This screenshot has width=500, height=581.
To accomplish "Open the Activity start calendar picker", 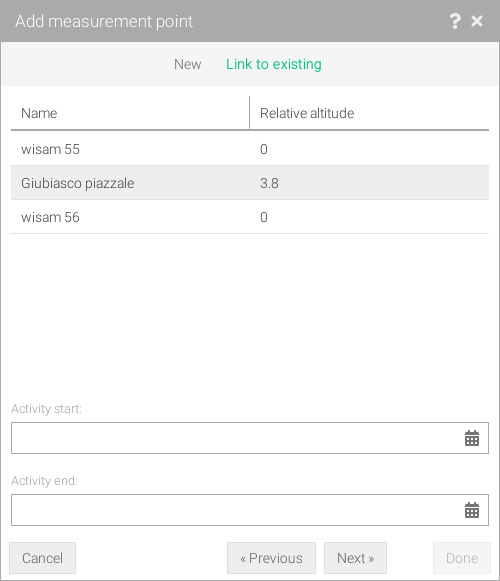I will click(472, 438).
